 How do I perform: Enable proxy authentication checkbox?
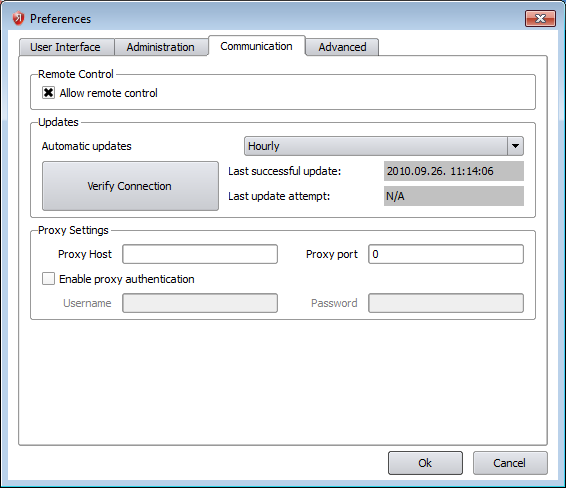point(48,279)
